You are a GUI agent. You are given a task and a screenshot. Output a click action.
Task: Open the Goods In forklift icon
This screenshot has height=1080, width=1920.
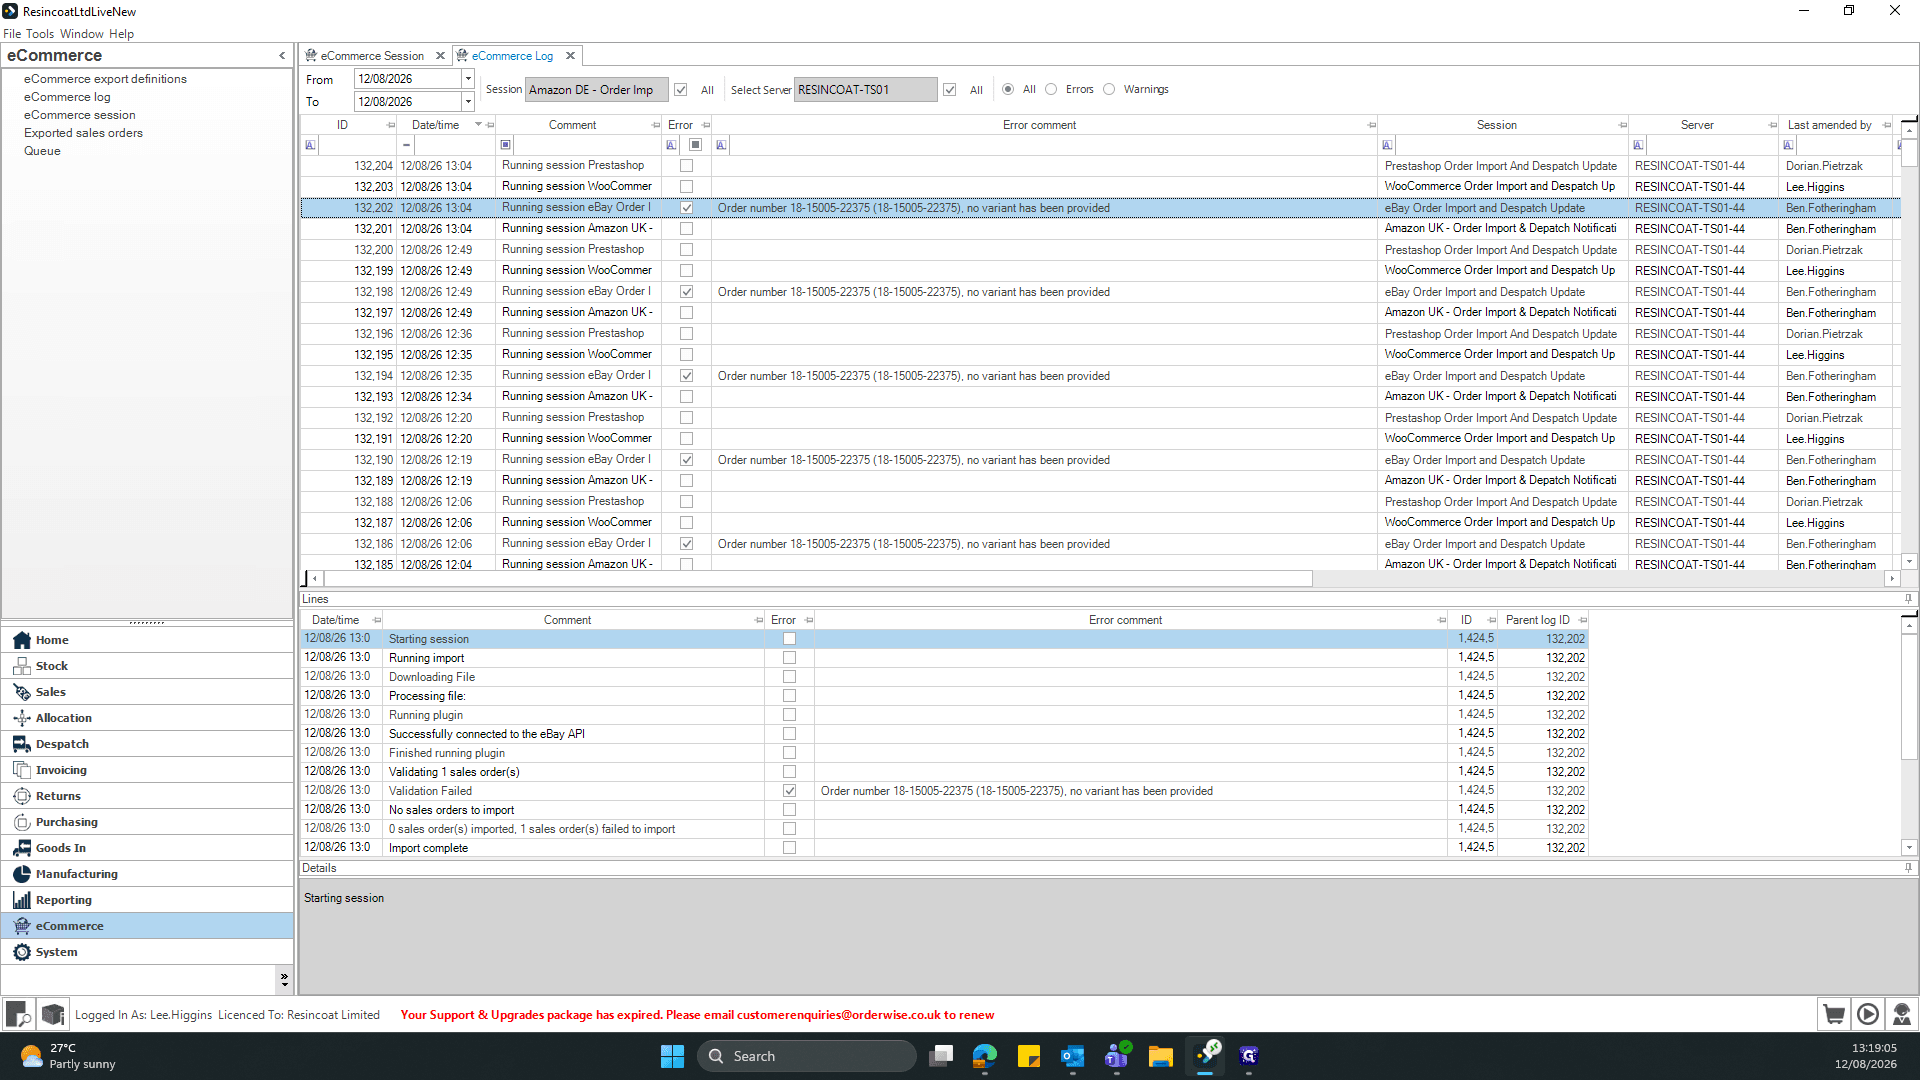[x=22, y=848]
